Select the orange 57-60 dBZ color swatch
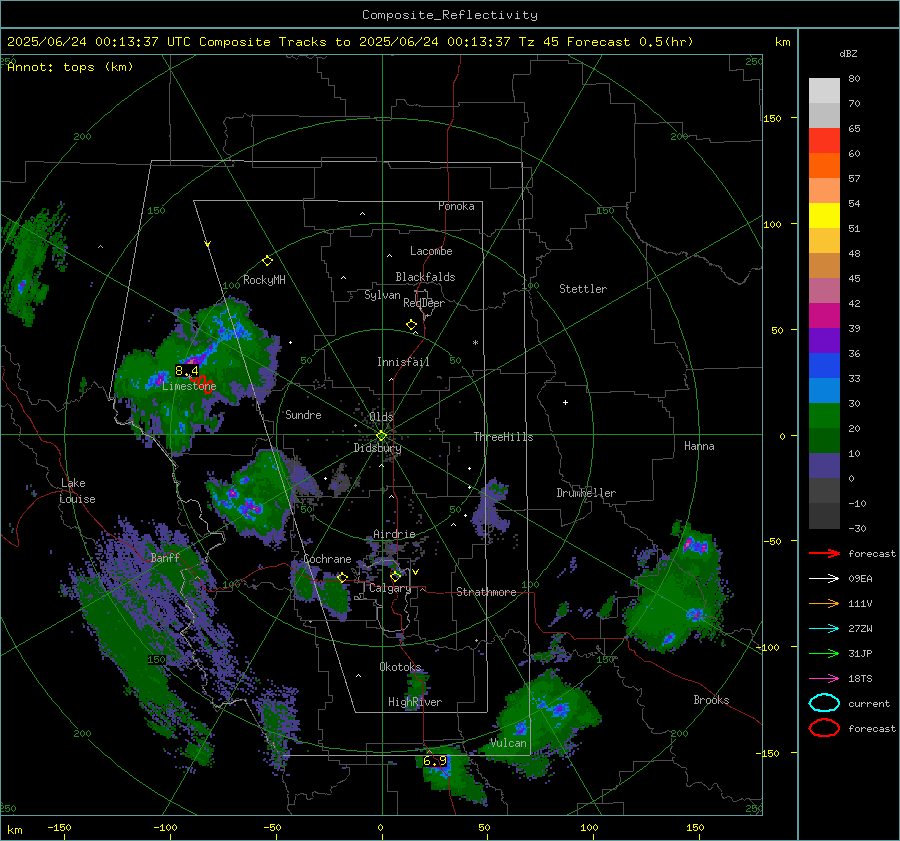This screenshot has width=900, height=841. point(824,166)
